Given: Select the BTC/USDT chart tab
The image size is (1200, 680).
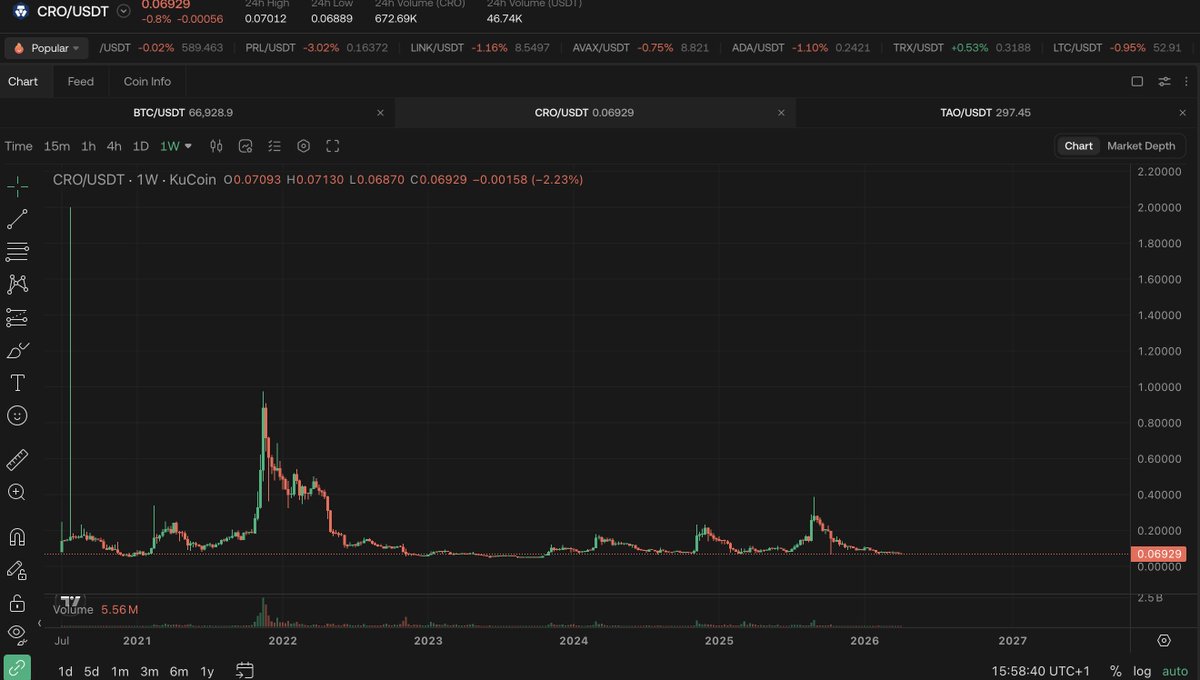Looking at the screenshot, I should (183, 113).
